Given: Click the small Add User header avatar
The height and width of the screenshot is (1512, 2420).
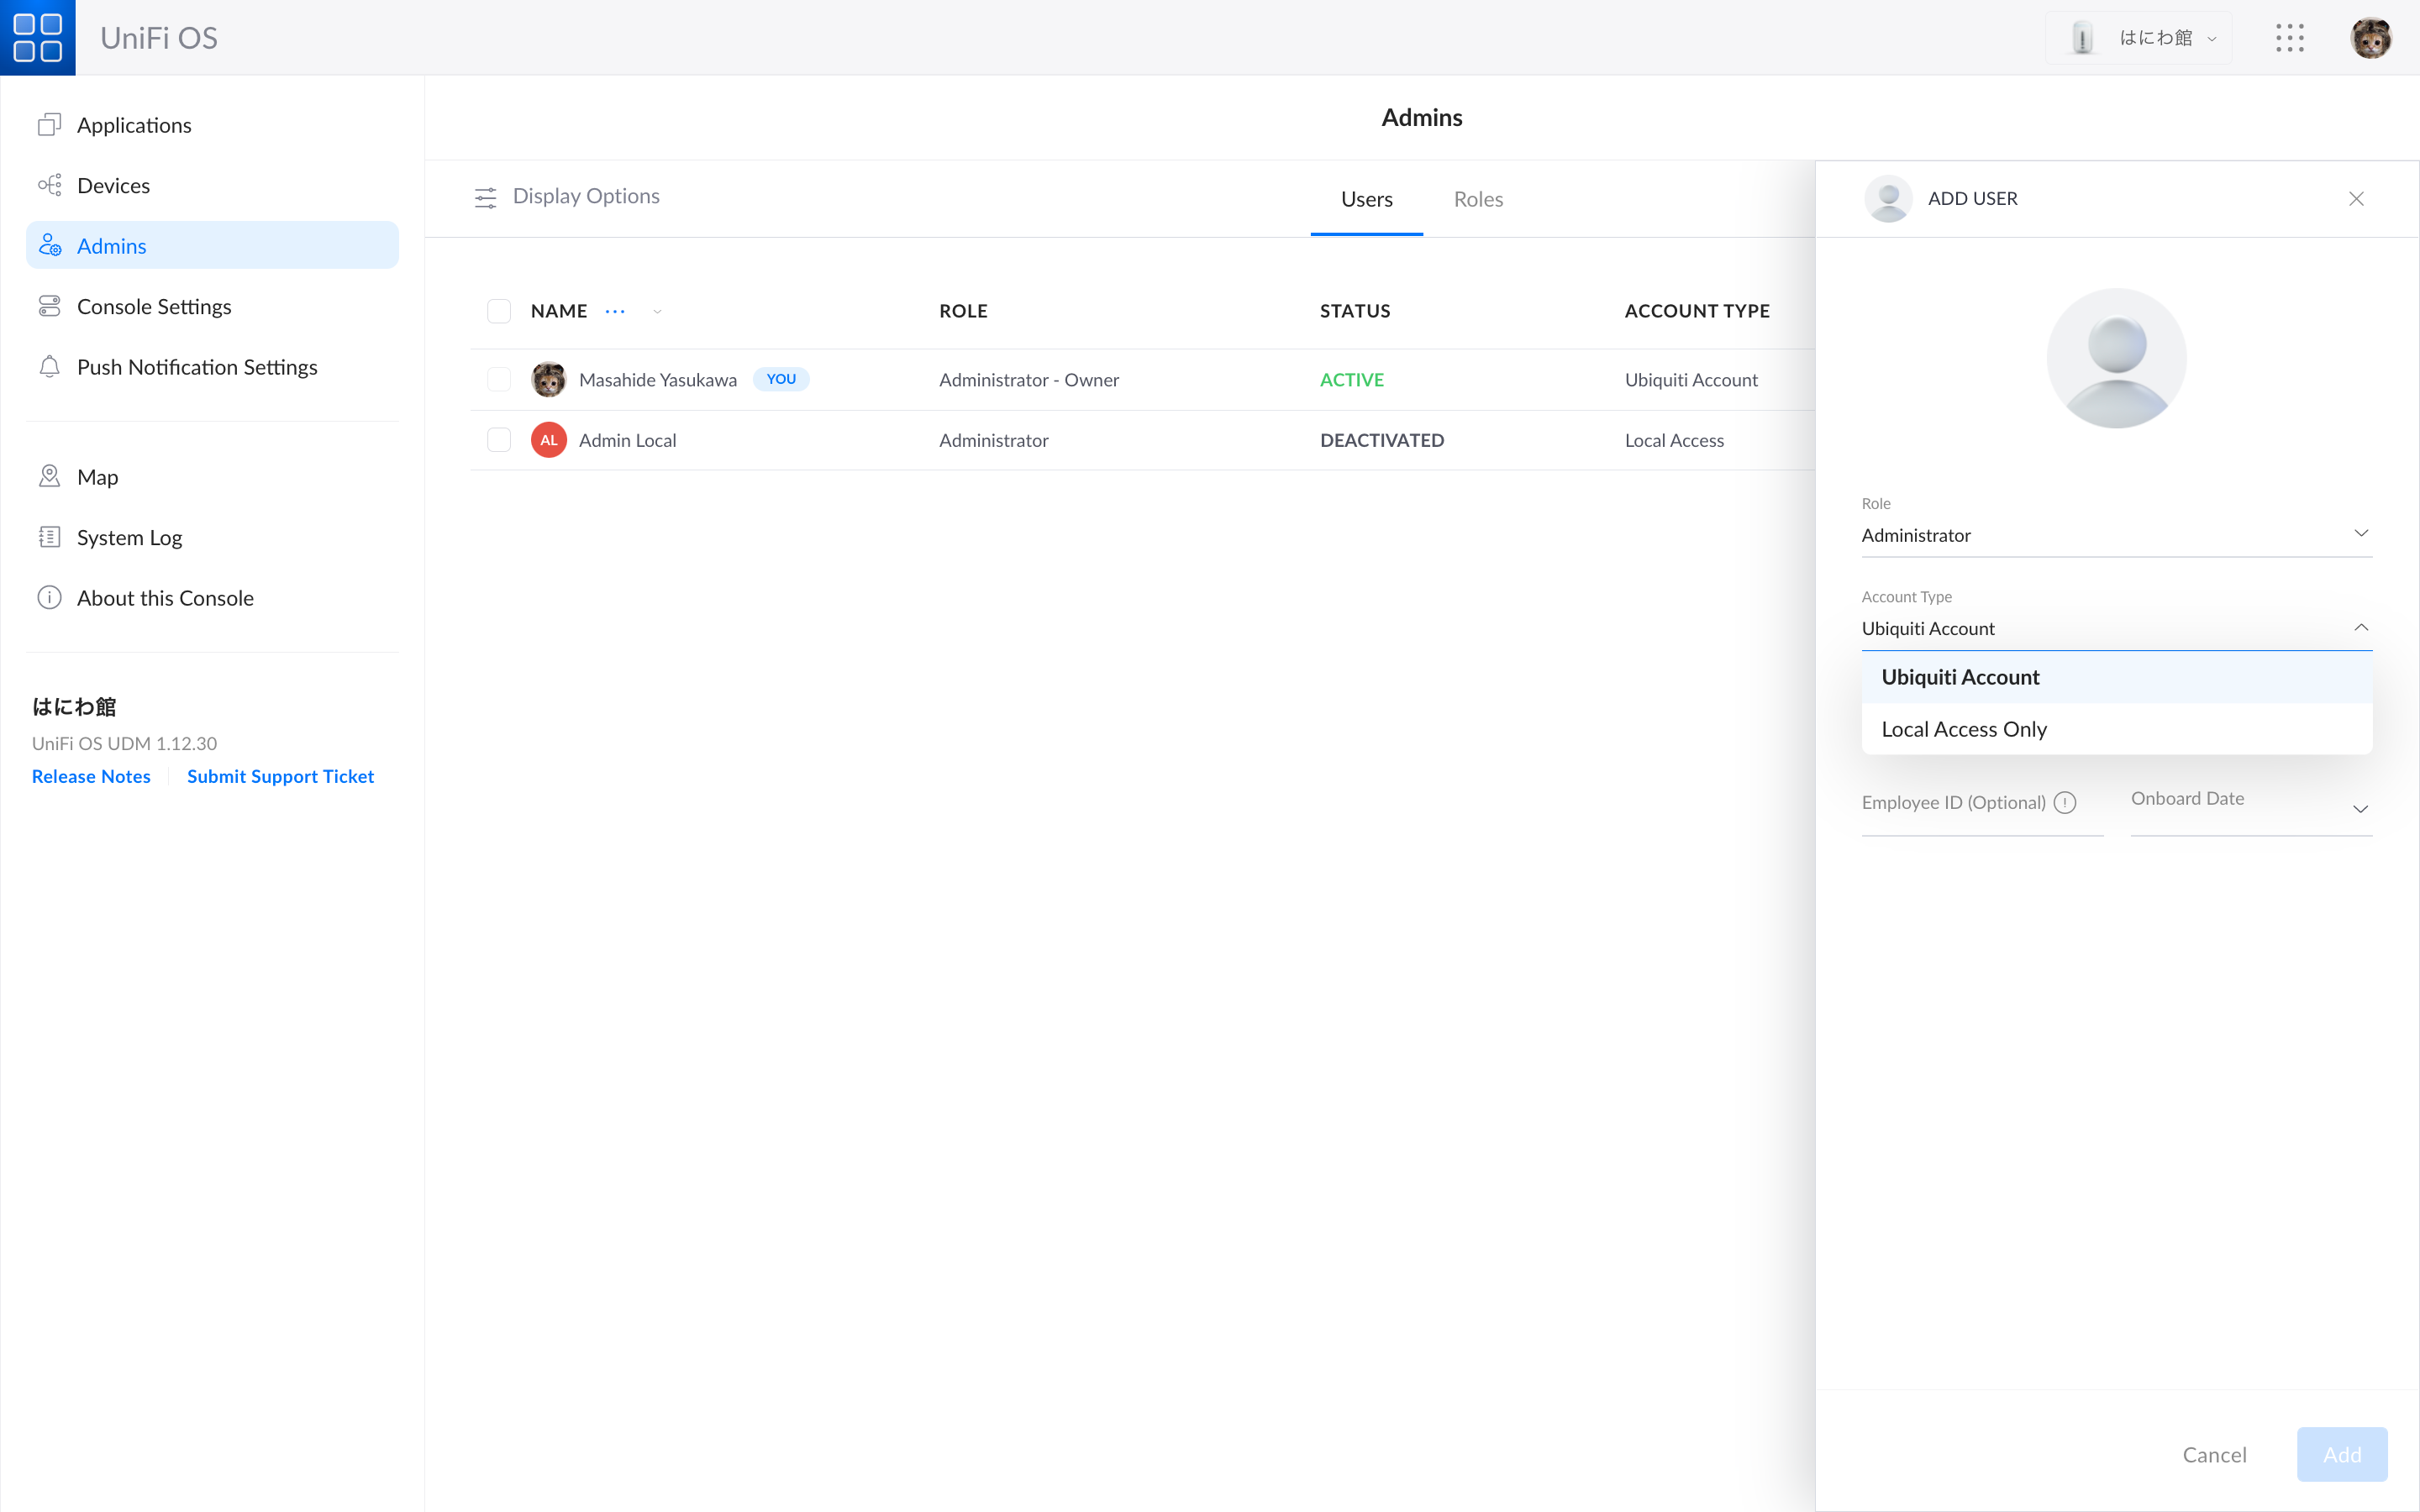Looking at the screenshot, I should 1888,198.
